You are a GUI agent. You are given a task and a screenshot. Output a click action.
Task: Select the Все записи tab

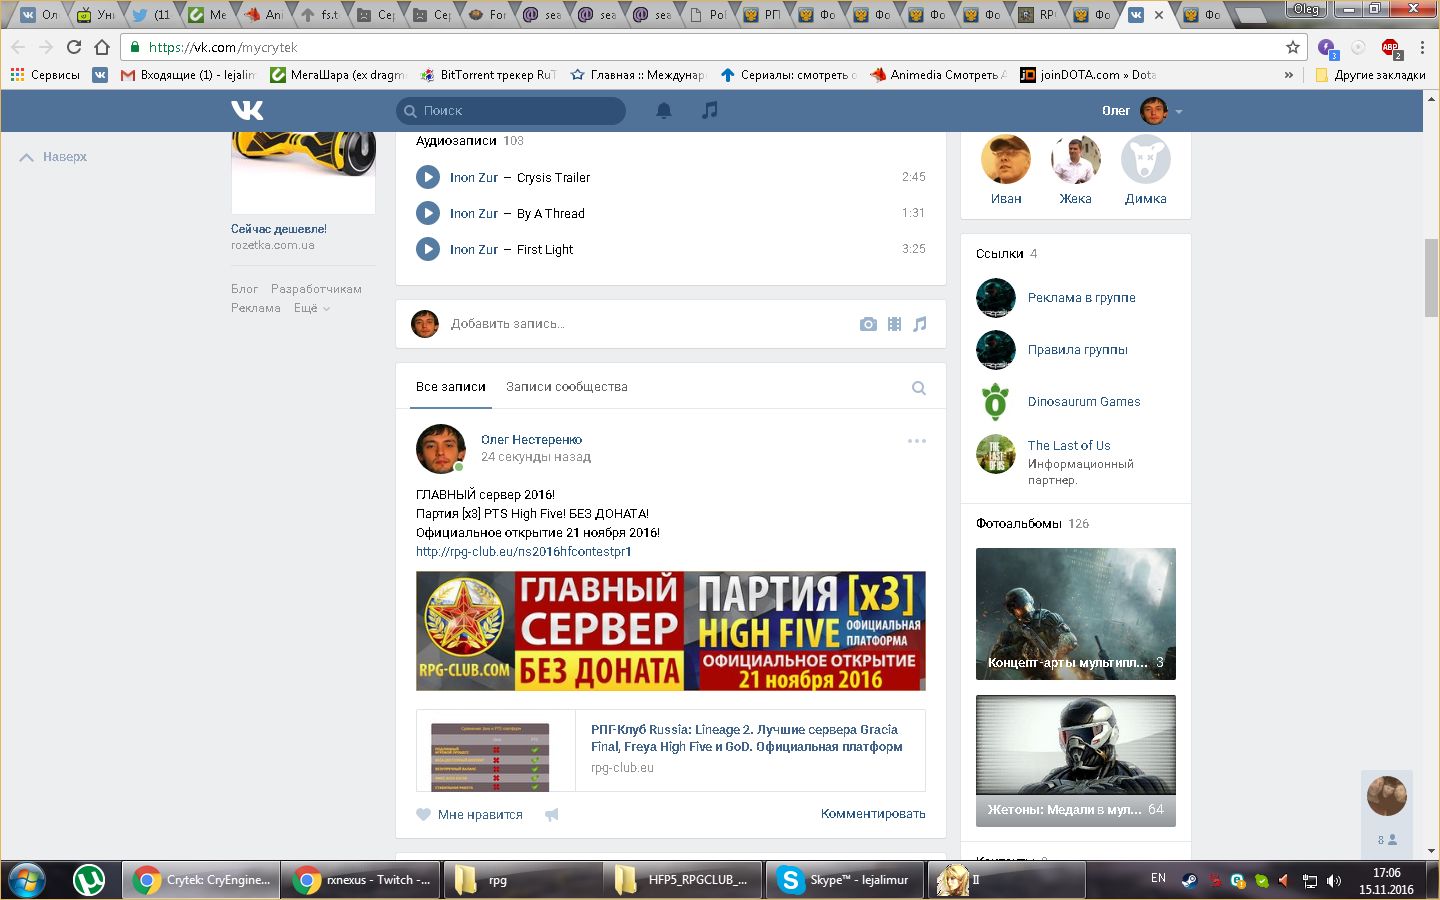click(x=450, y=387)
